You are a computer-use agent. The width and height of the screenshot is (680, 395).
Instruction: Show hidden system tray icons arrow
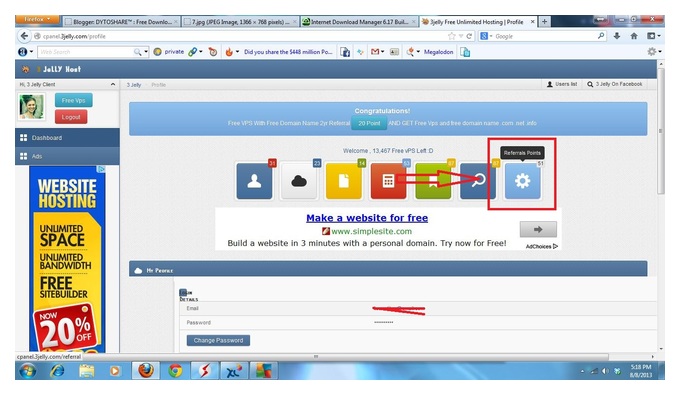click(582, 371)
